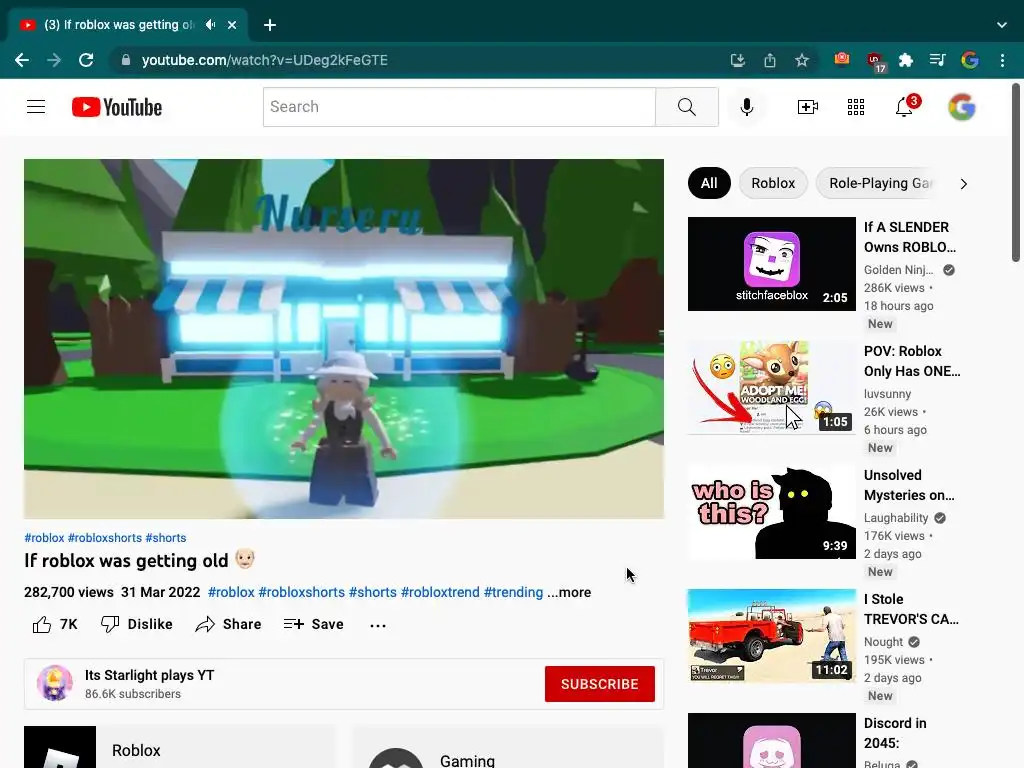1024x768 pixels.
Task: Open the YouTube apps grid
Action: (856, 107)
